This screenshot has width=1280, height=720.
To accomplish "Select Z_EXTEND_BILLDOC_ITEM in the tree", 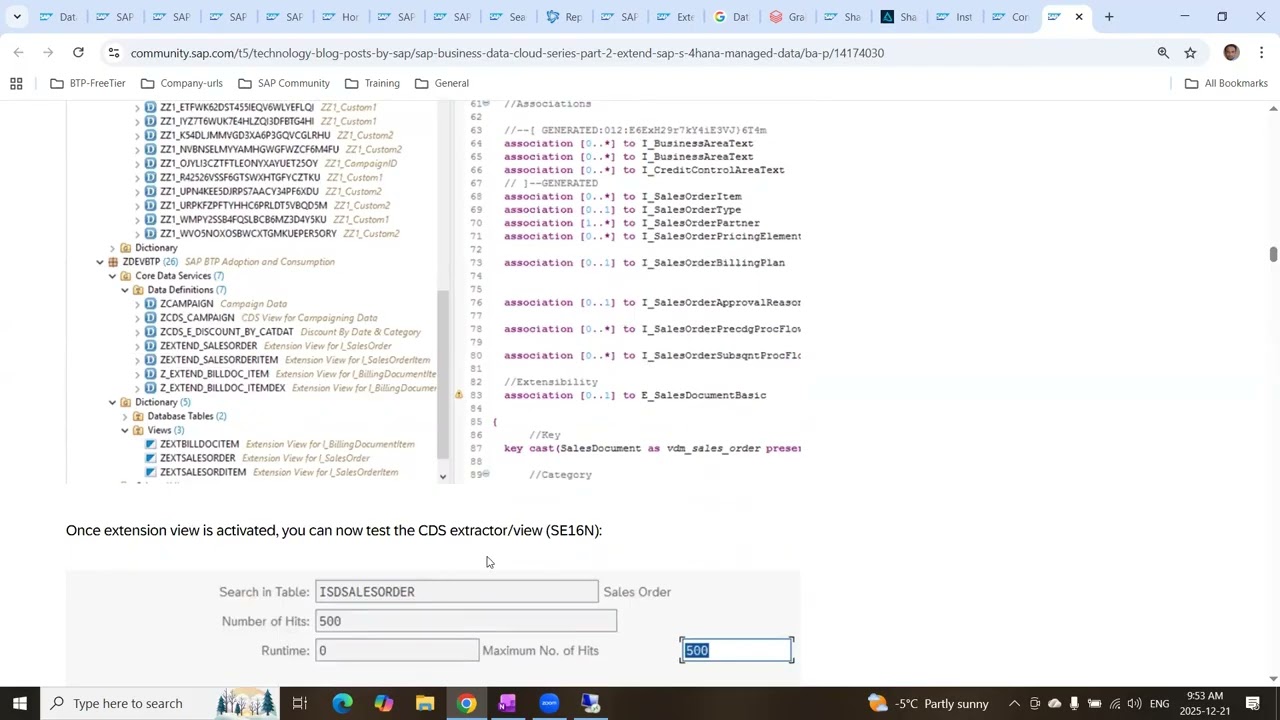I will pyautogui.click(x=214, y=374).
